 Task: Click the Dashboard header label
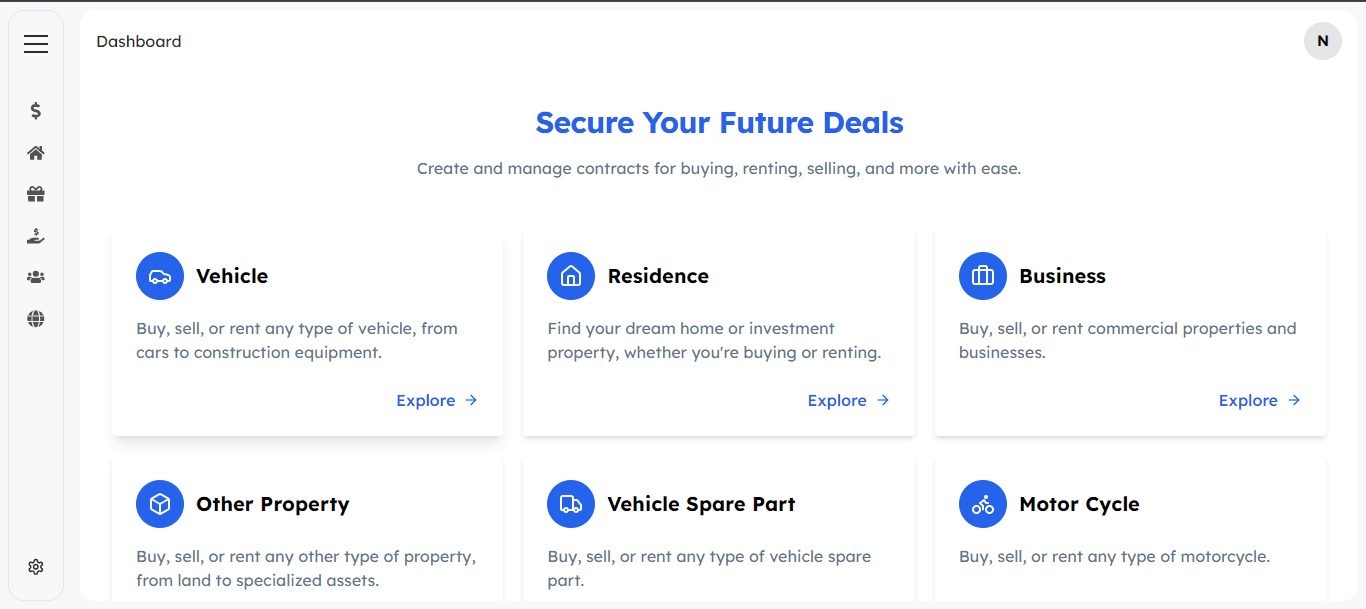(x=139, y=41)
